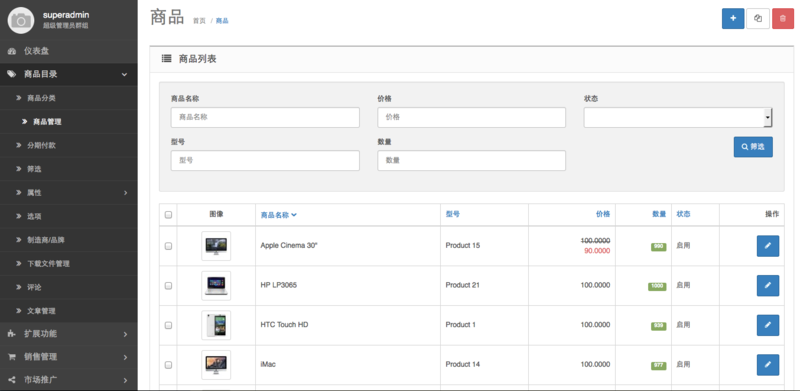Image resolution: width=800 pixels, height=391 pixels.
Task: Click the HTC Touch HD product name
Action: [284, 325]
